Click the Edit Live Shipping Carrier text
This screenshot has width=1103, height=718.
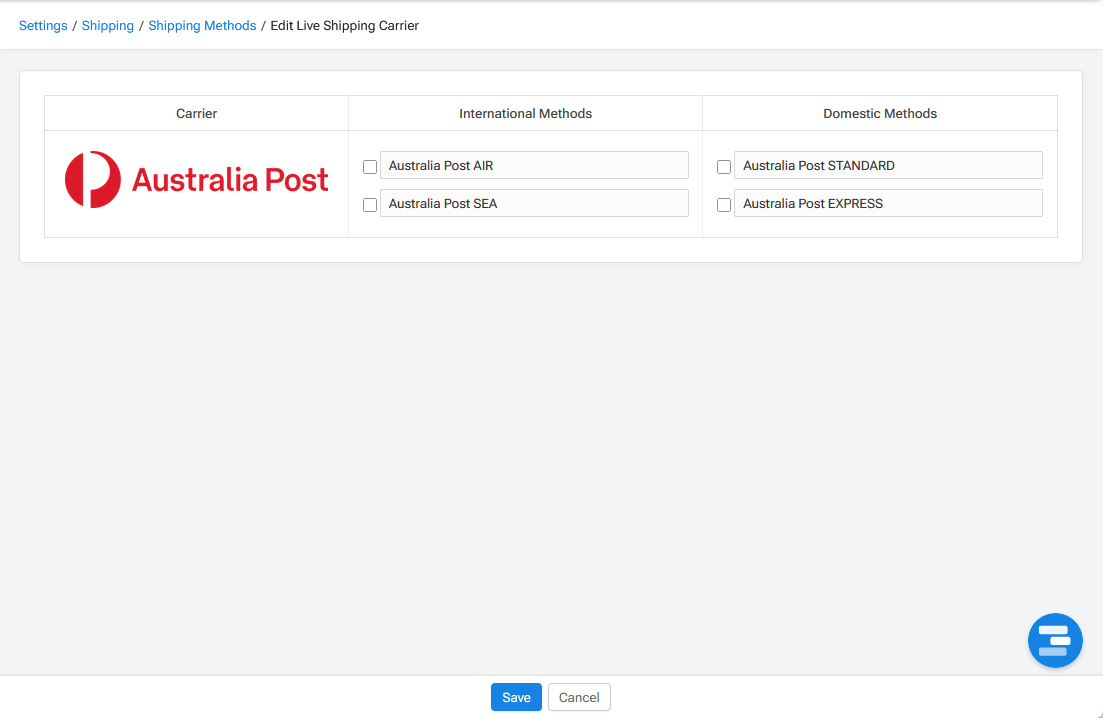click(x=345, y=25)
